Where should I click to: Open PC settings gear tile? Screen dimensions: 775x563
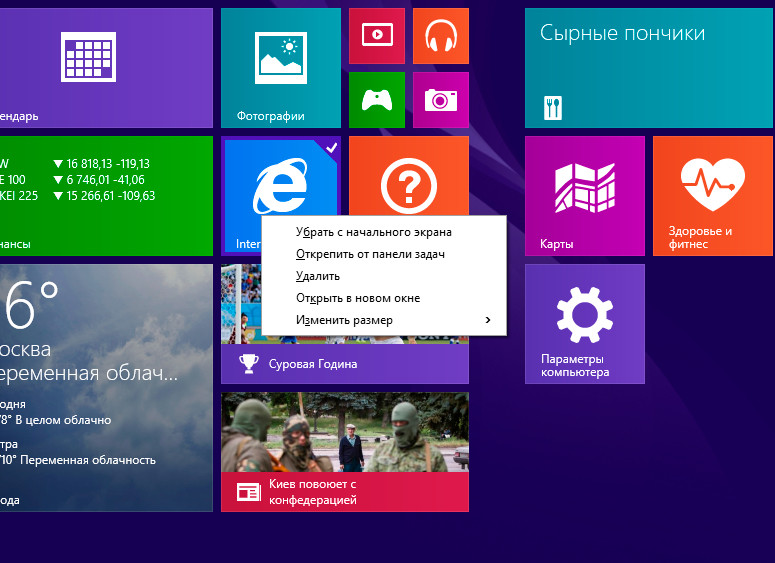584,323
